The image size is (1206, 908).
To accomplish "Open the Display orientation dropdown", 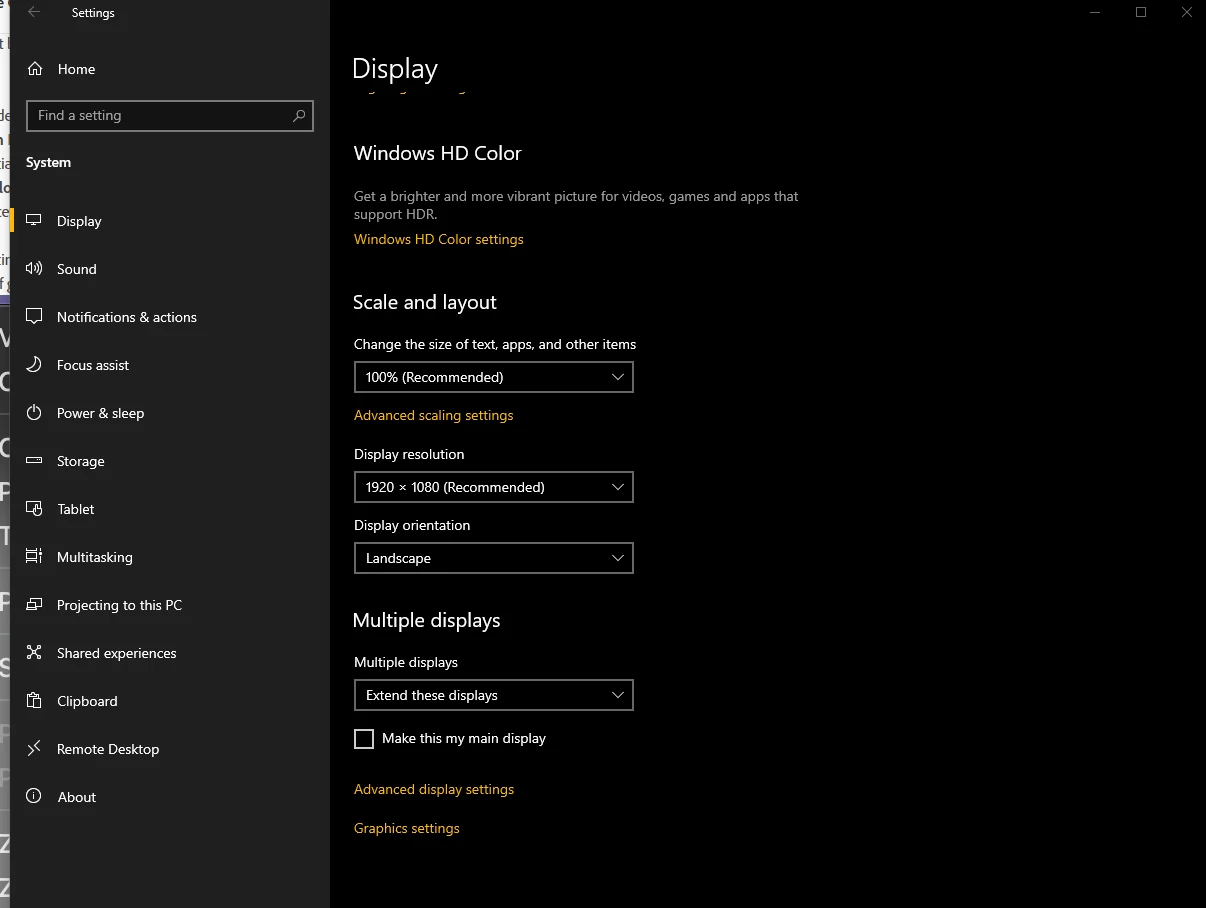I will (x=494, y=558).
